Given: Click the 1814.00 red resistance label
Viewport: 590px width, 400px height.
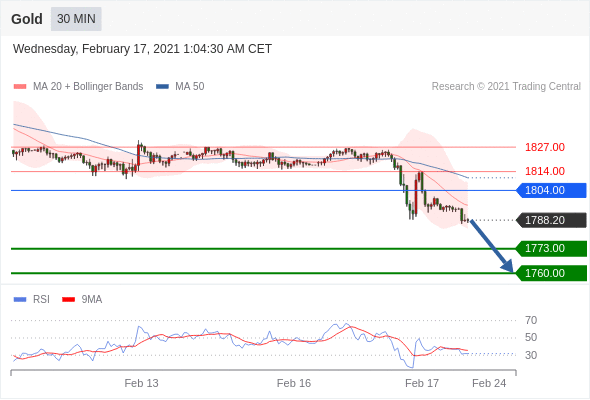Looking at the screenshot, I should [x=545, y=171].
